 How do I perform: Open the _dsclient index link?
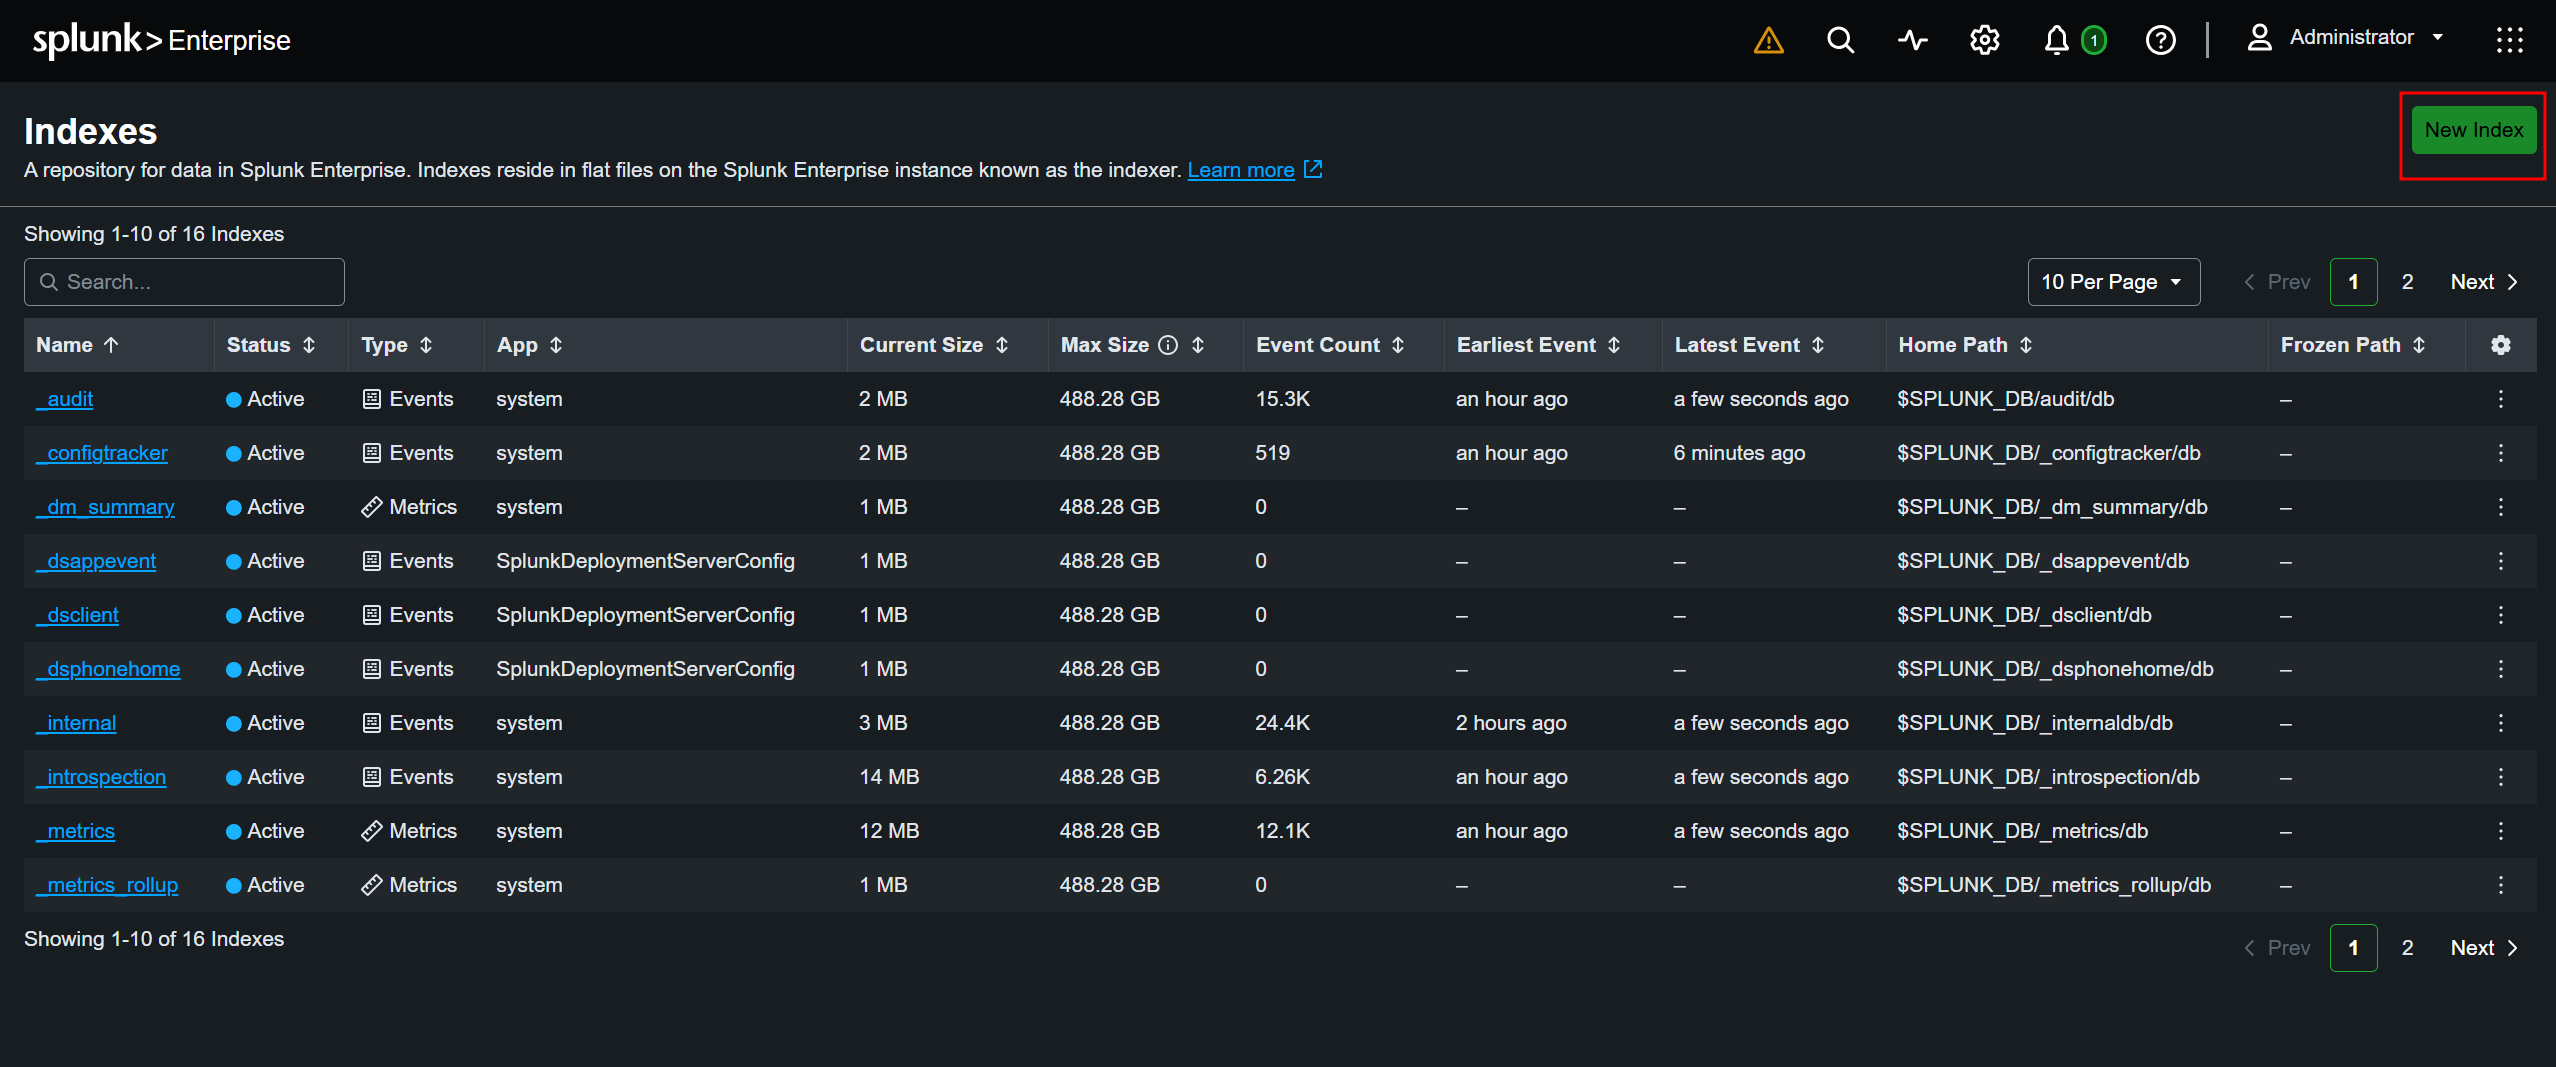(x=78, y=615)
